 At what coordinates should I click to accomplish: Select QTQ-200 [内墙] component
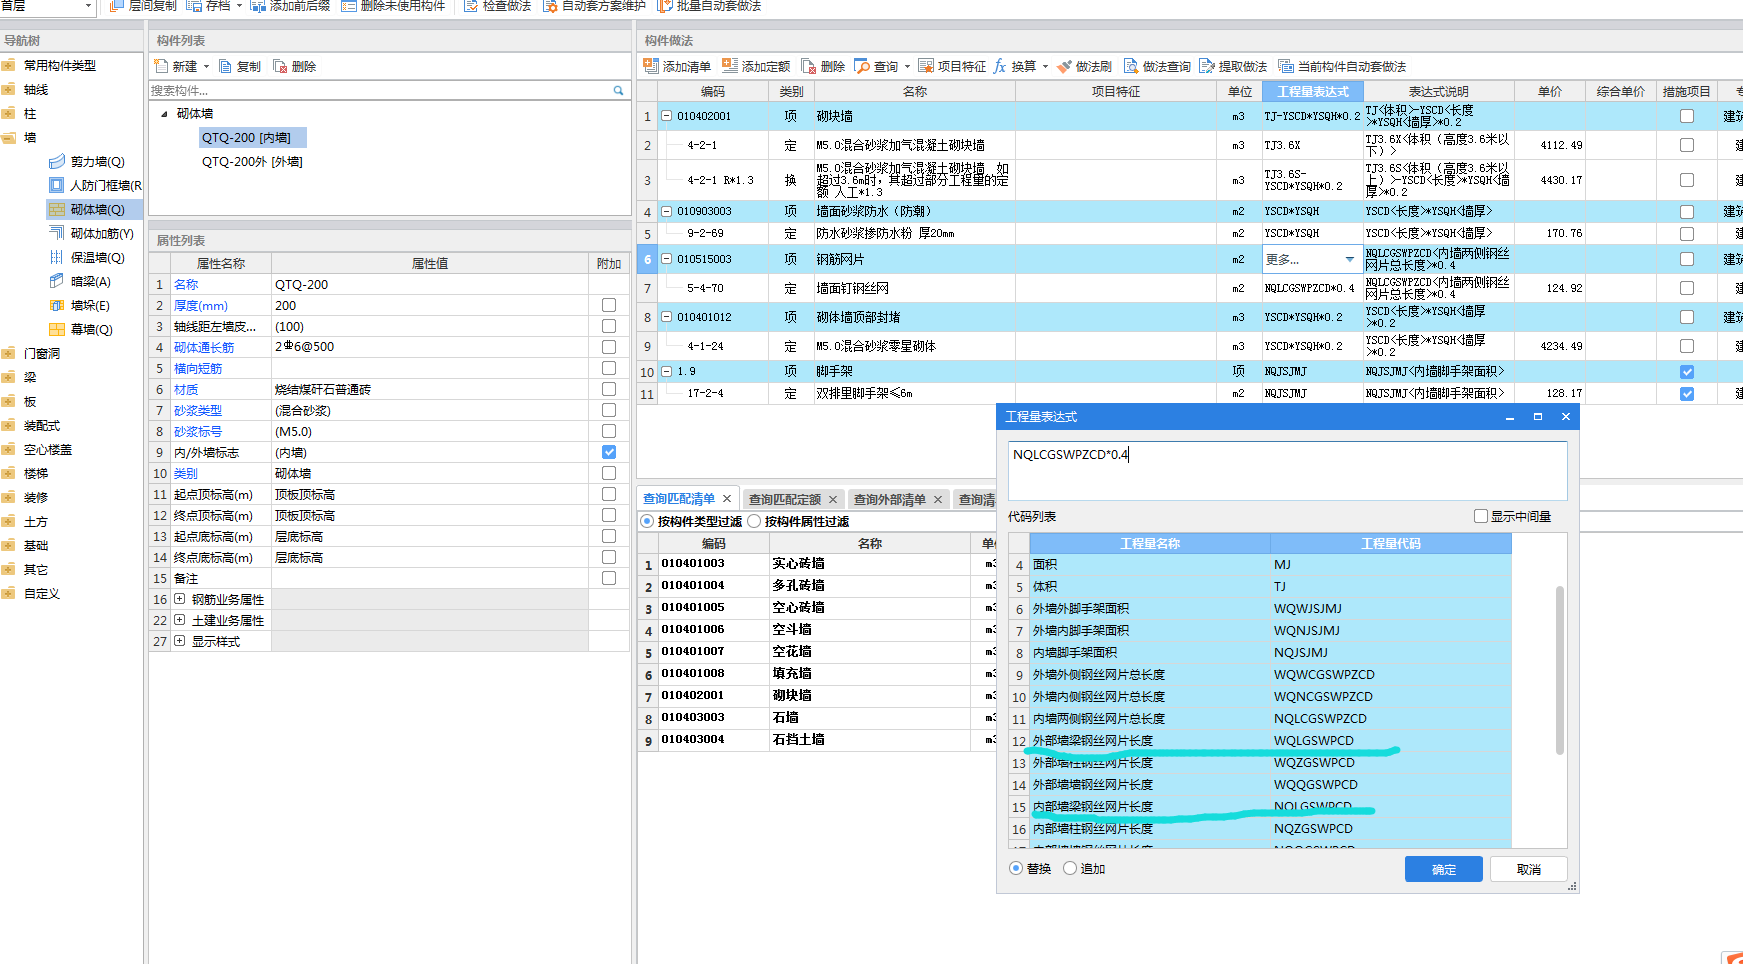pyautogui.click(x=252, y=137)
